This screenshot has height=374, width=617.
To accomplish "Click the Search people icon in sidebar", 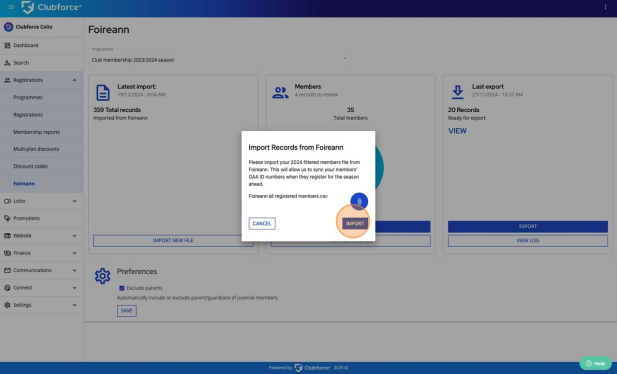I will 7,63.
